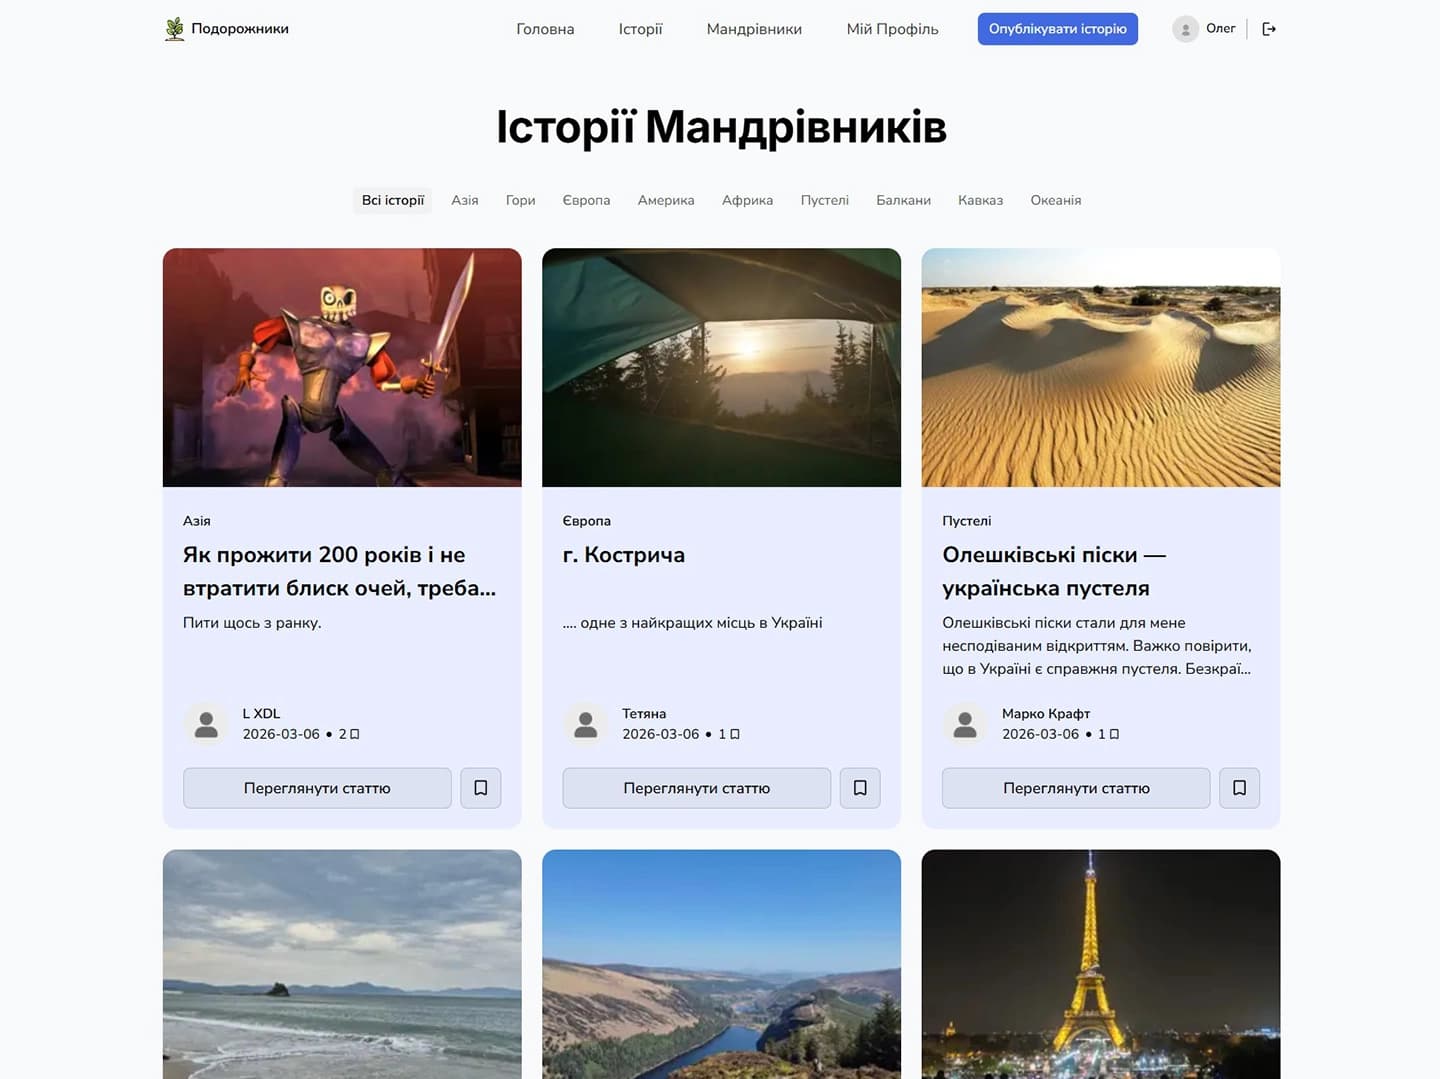
Task: Click L XDL's author avatar icon
Action: pyautogui.click(x=206, y=723)
